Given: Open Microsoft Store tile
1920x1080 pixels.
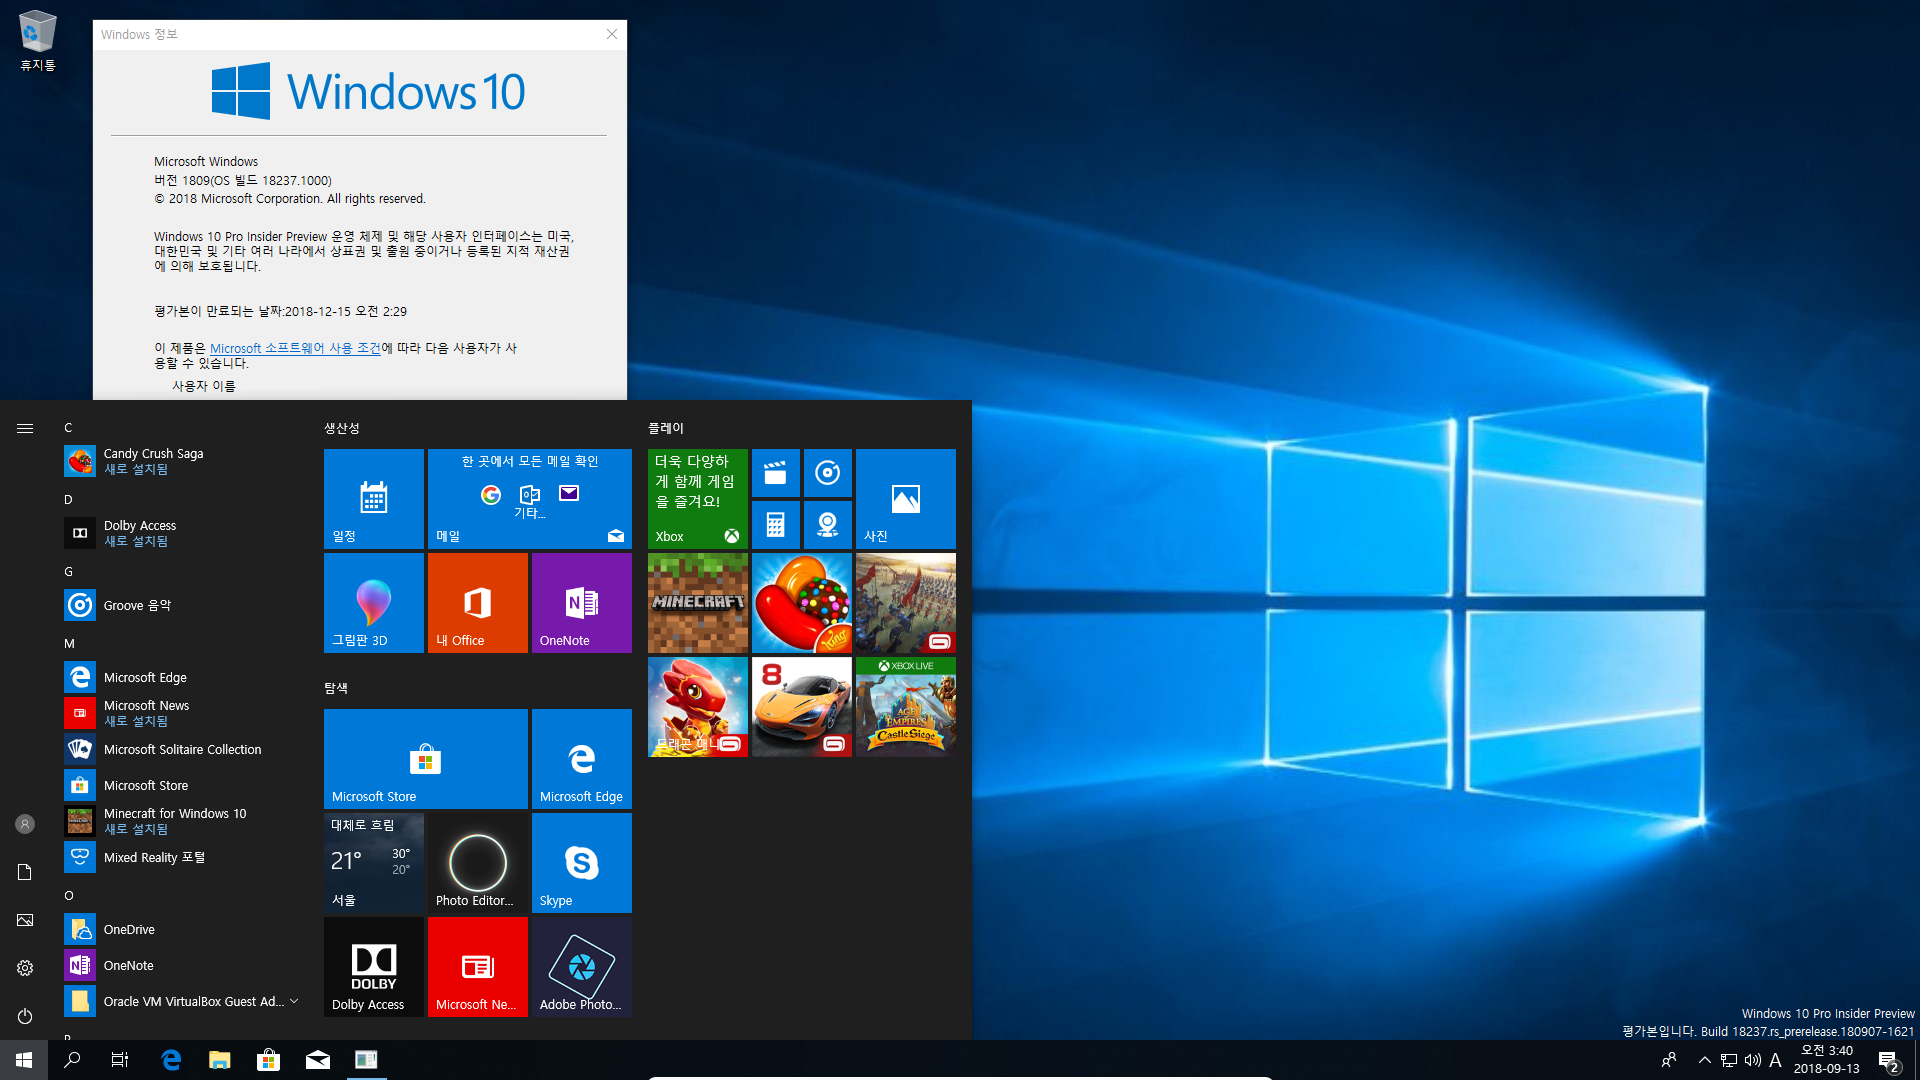Looking at the screenshot, I should pyautogui.click(x=425, y=758).
